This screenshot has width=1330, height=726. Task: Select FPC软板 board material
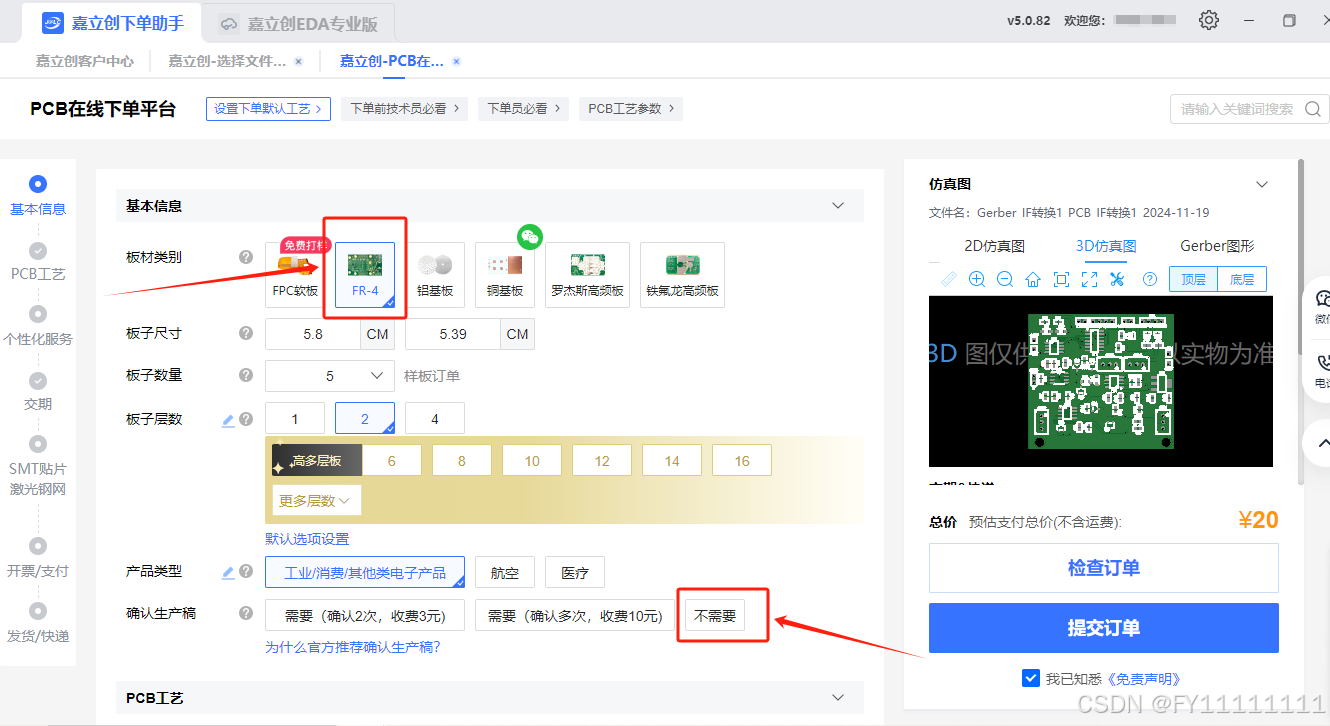tap(295, 274)
